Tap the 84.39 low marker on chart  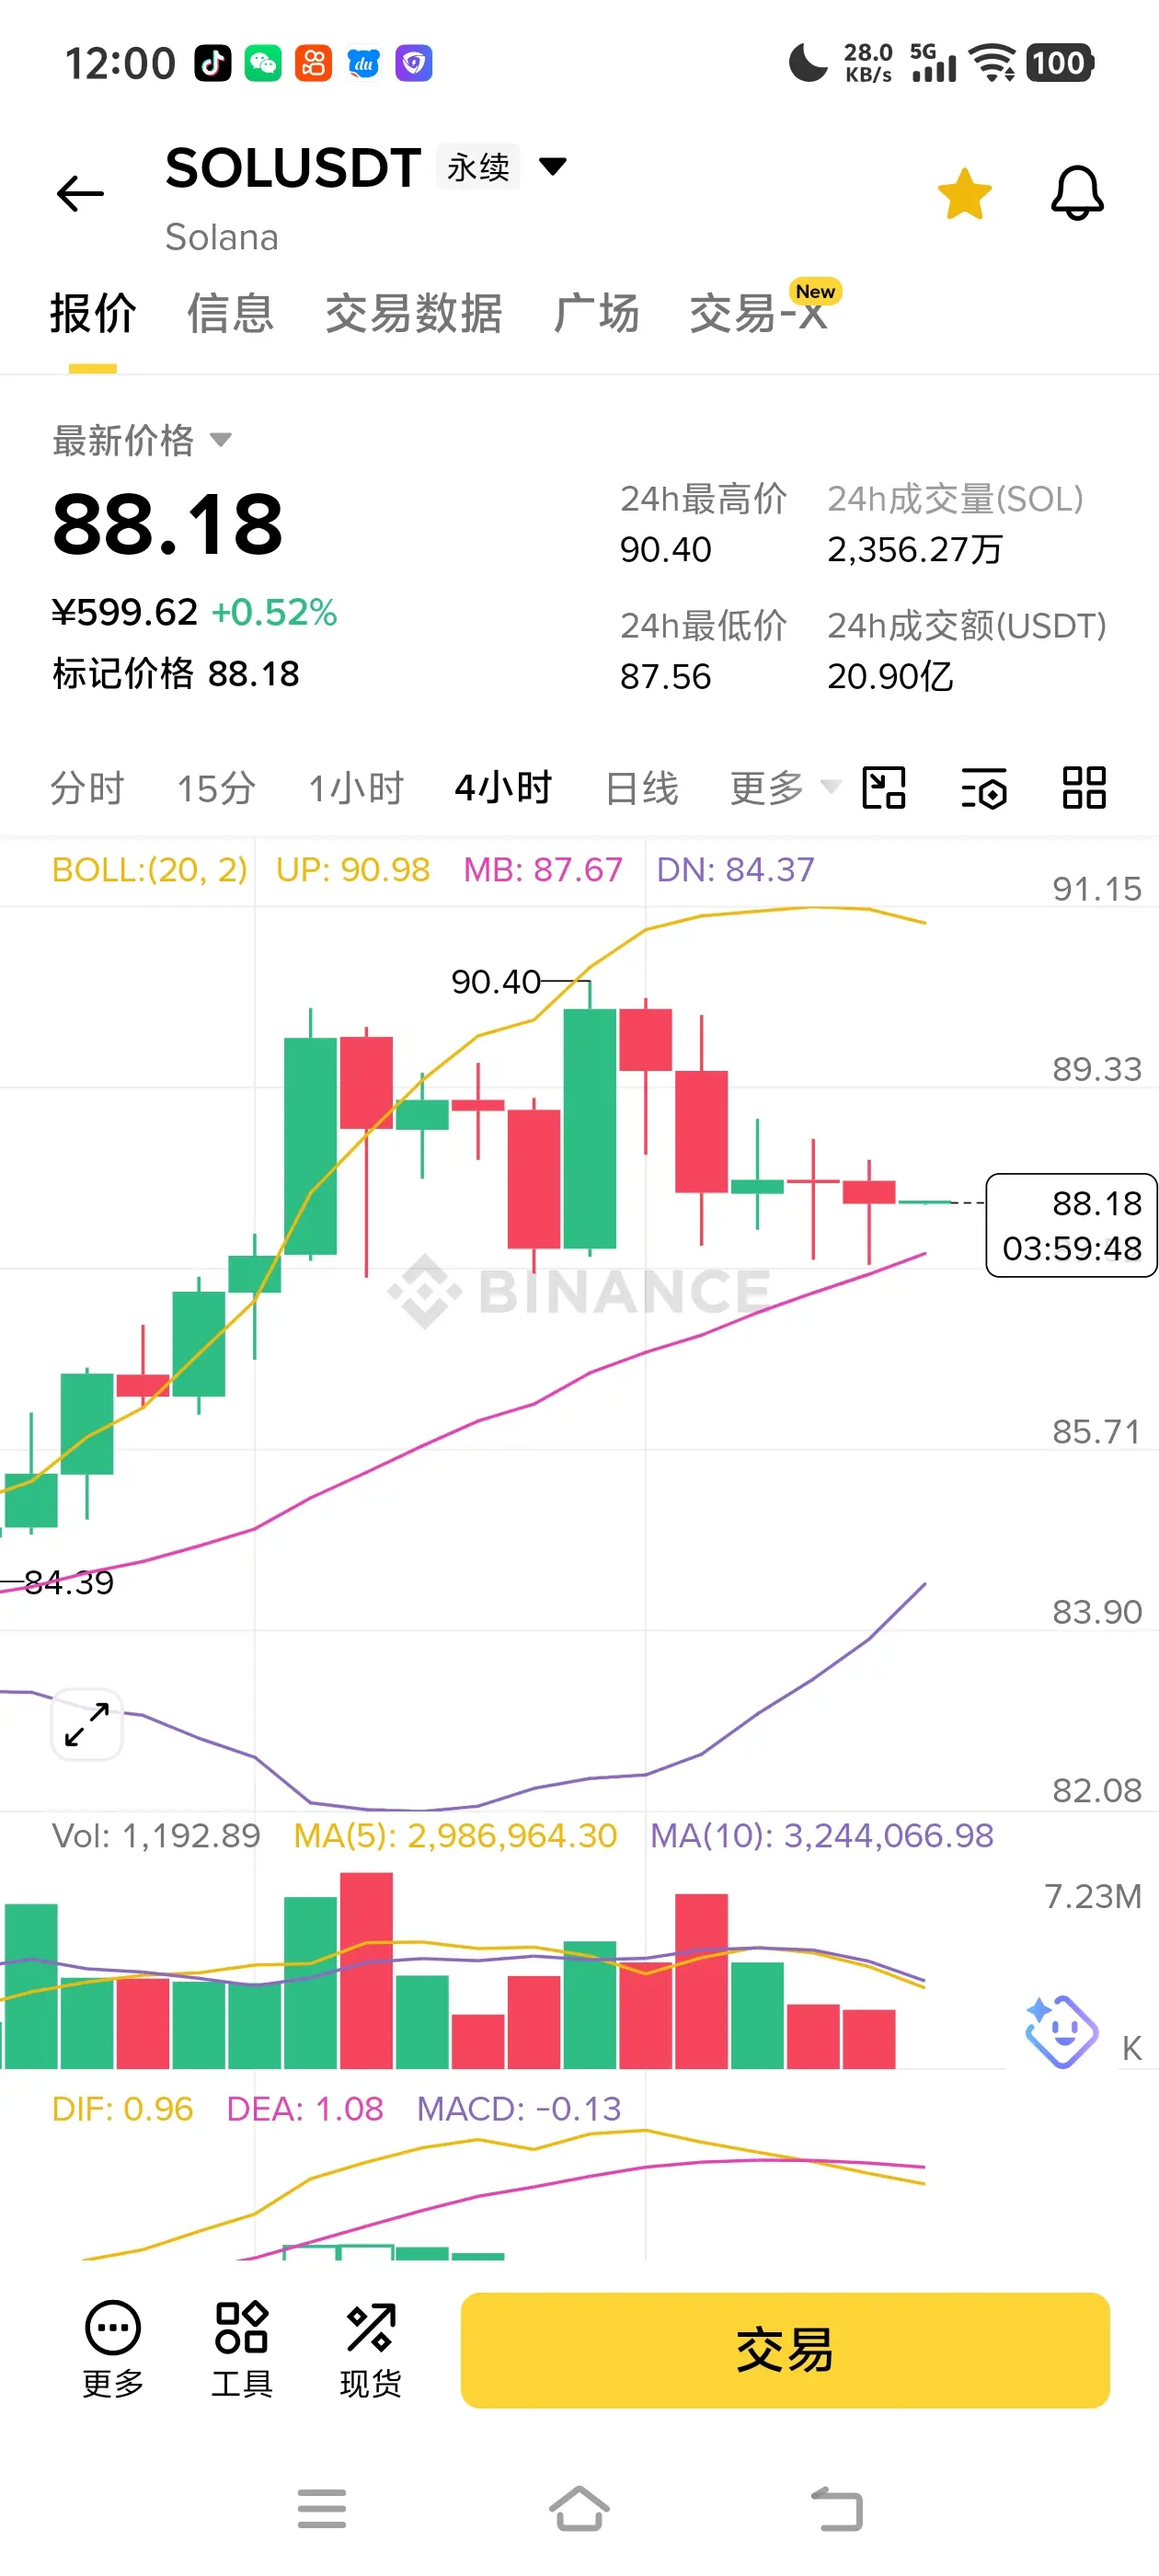coord(69,1583)
